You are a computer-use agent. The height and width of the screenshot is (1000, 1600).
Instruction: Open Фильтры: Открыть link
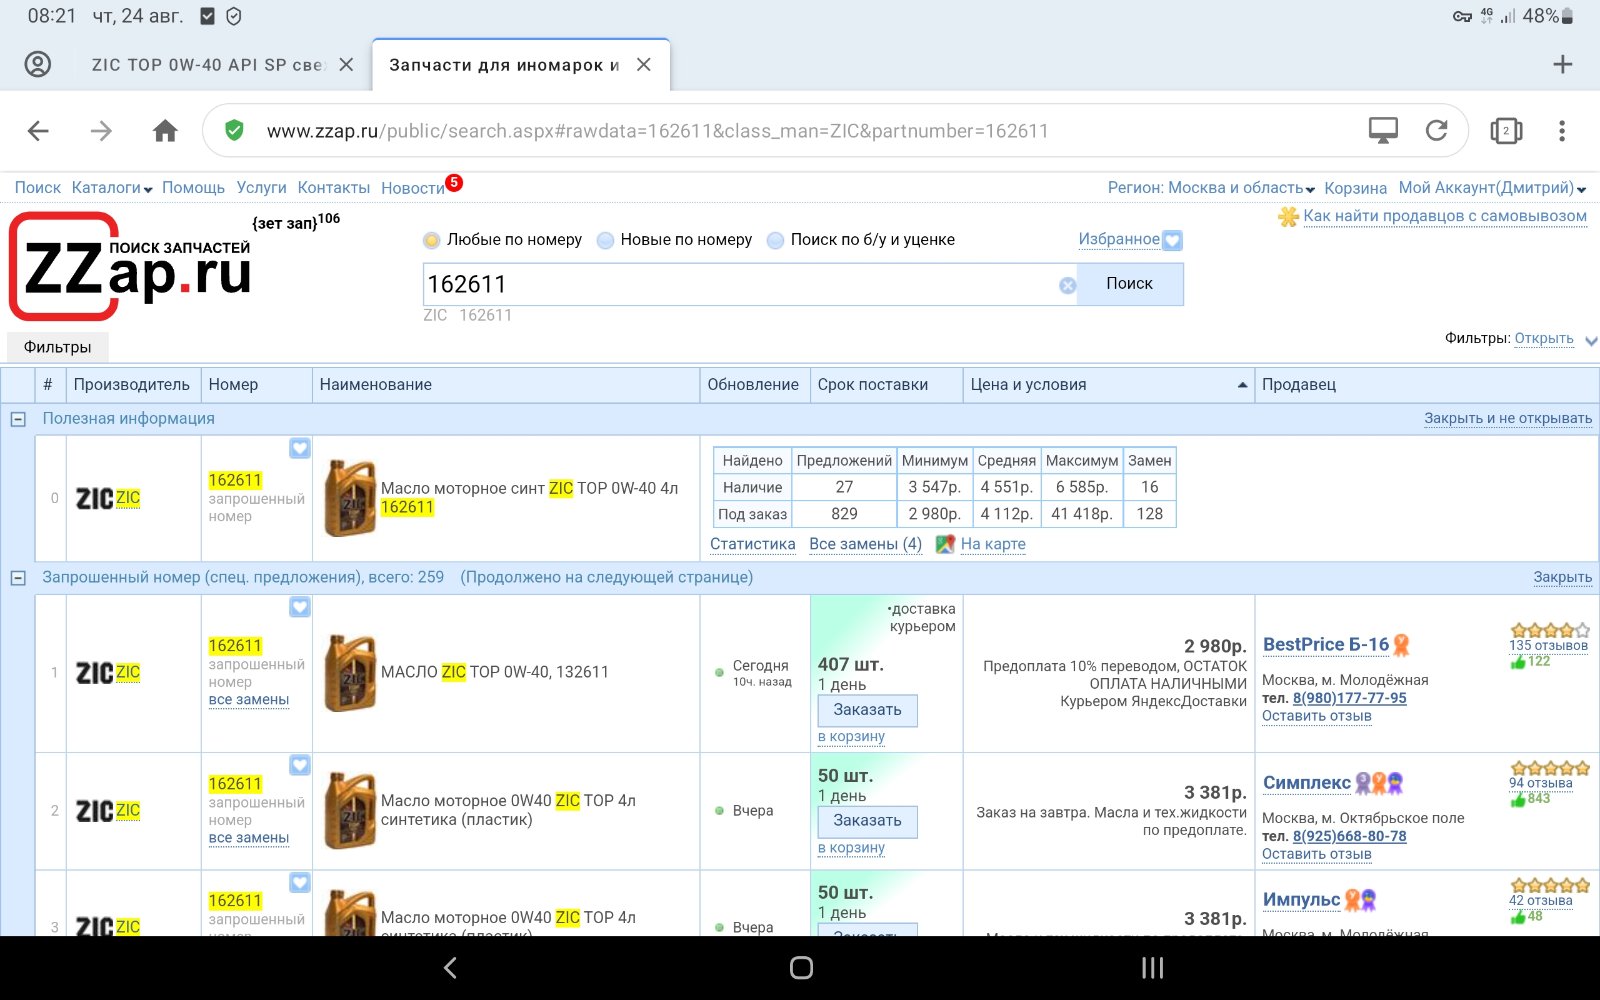point(1544,339)
